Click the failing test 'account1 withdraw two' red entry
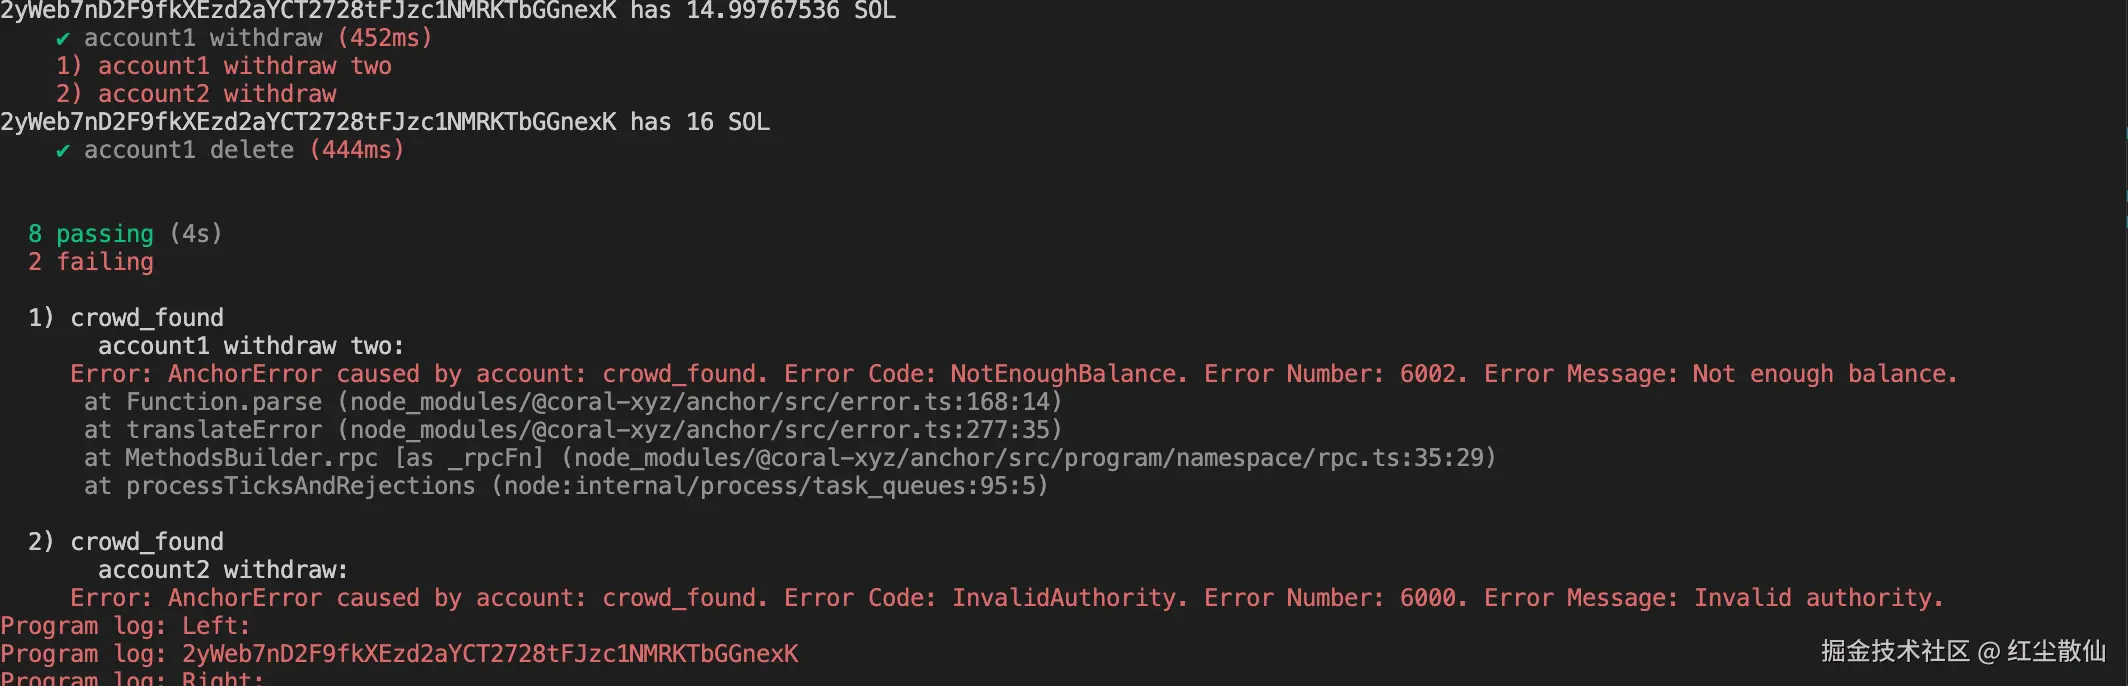The width and height of the screenshot is (2128, 686). 243,66
